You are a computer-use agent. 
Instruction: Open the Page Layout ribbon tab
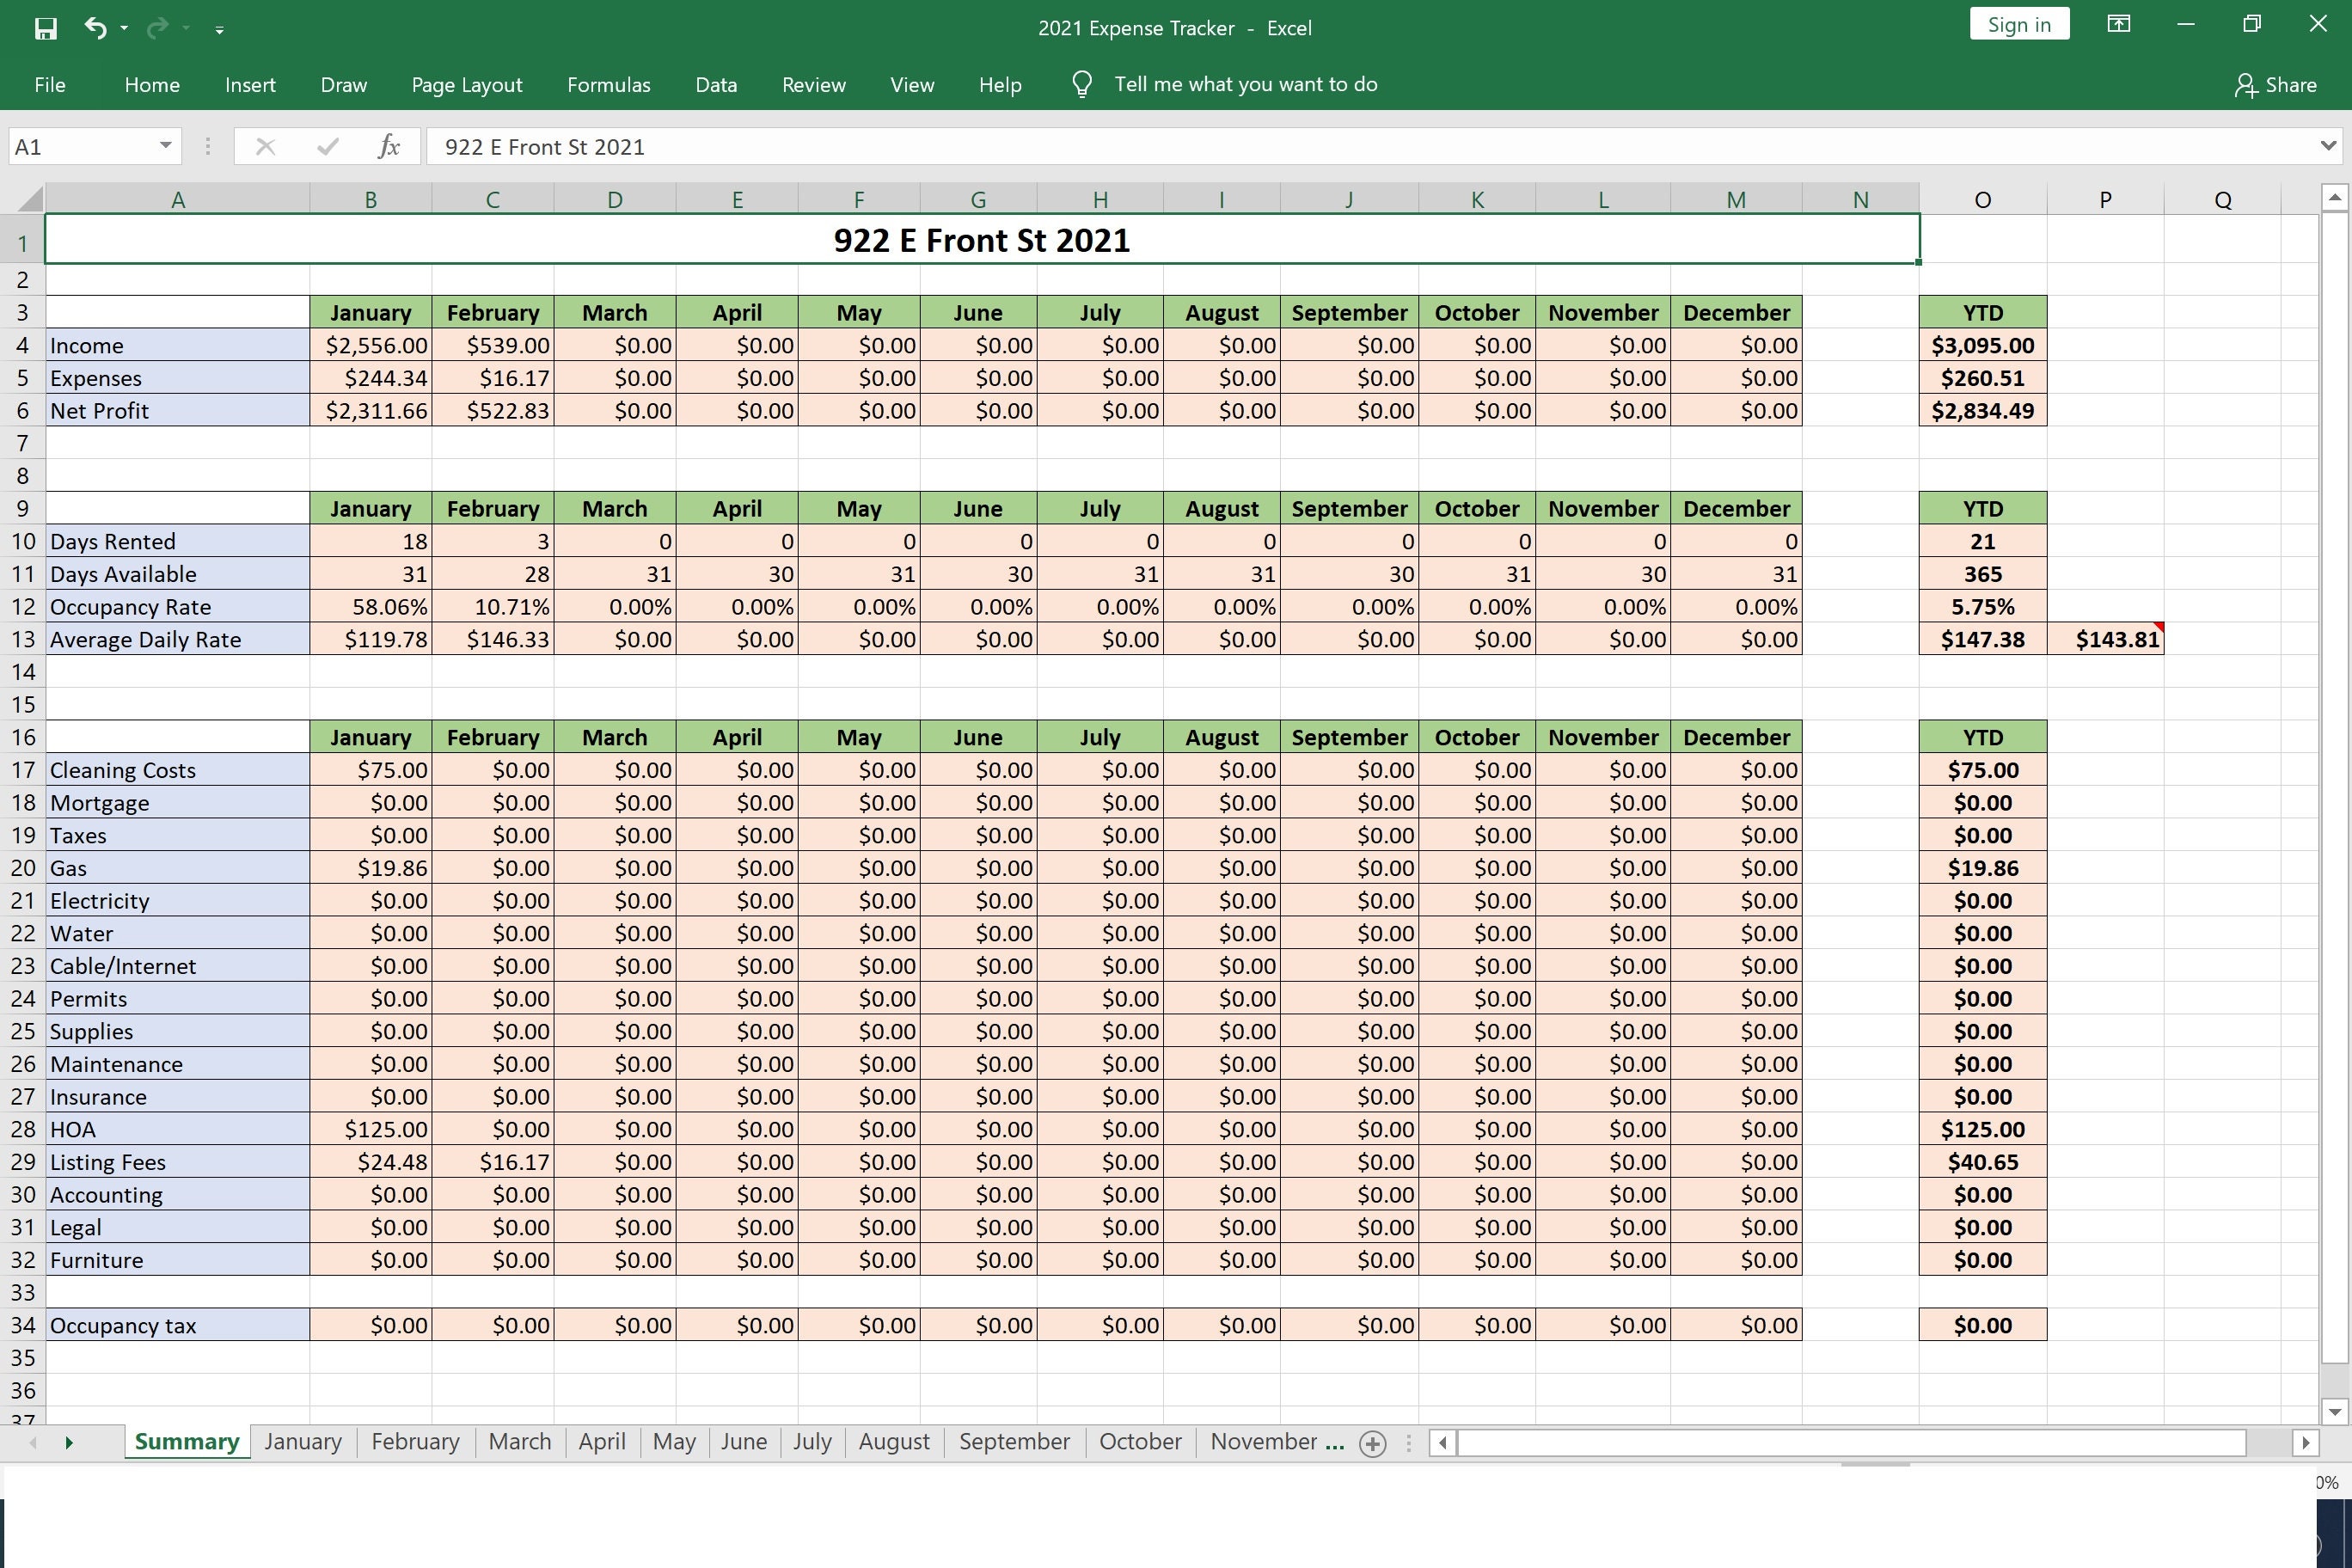click(467, 85)
